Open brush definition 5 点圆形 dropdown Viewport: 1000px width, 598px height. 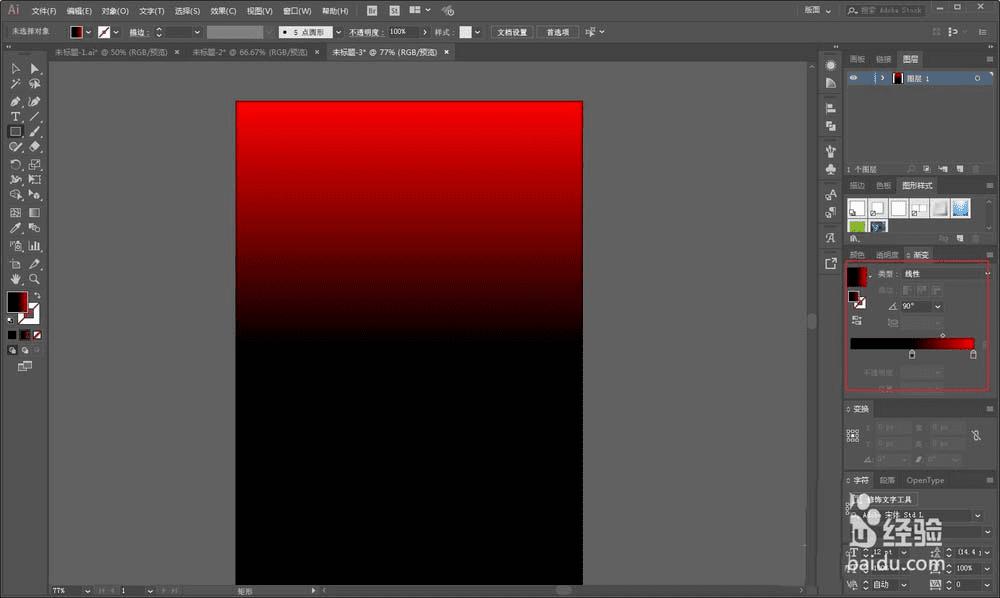pos(338,32)
